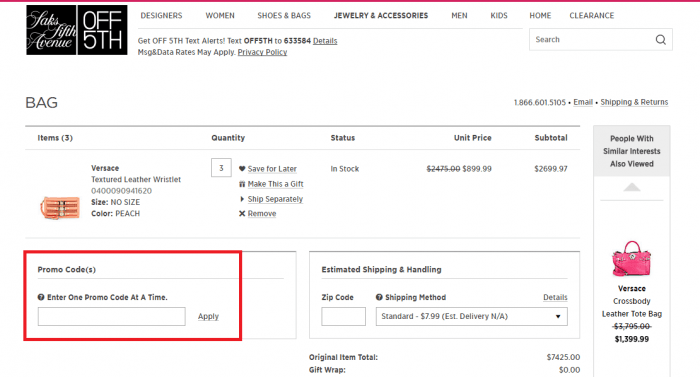The image size is (700, 377).
Task: Click the Email contact link
Action: (583, 102)
